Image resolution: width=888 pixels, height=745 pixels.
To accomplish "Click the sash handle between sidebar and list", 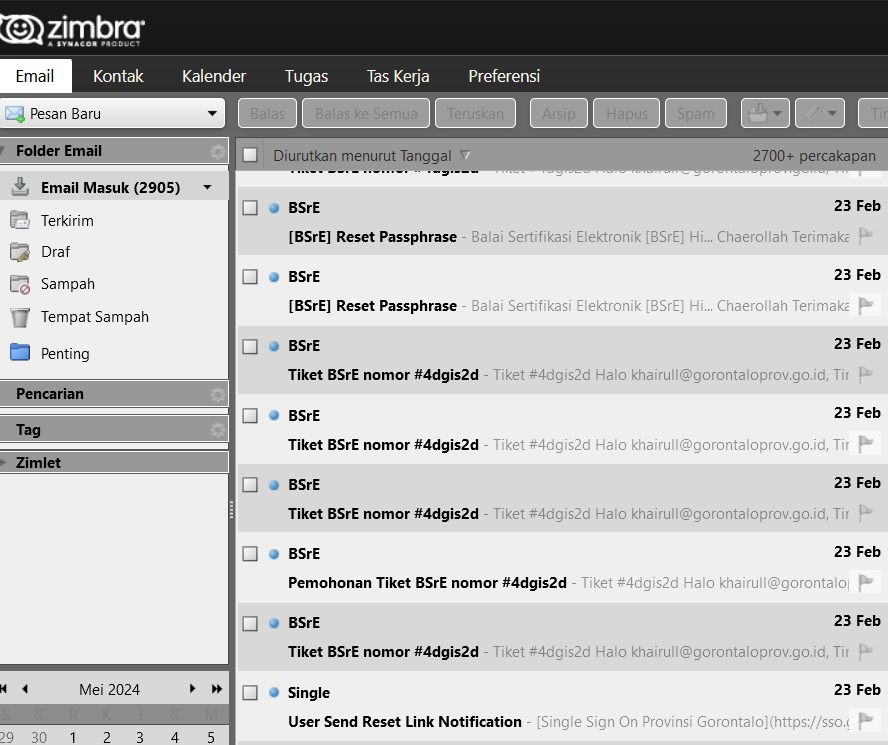I will click(232, 510).
